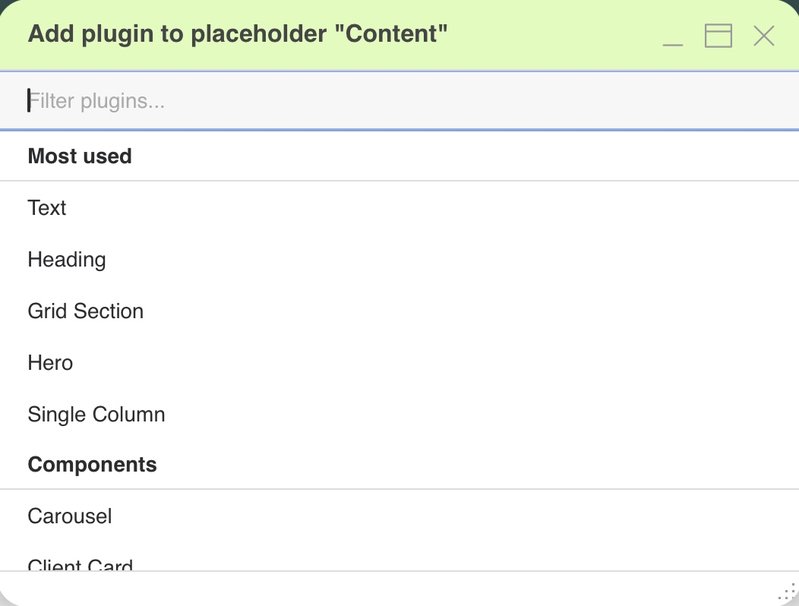Click the dialog title 'Add plugin to placeholder'
This screenshot has width=799, height=606.
point(237,34)
